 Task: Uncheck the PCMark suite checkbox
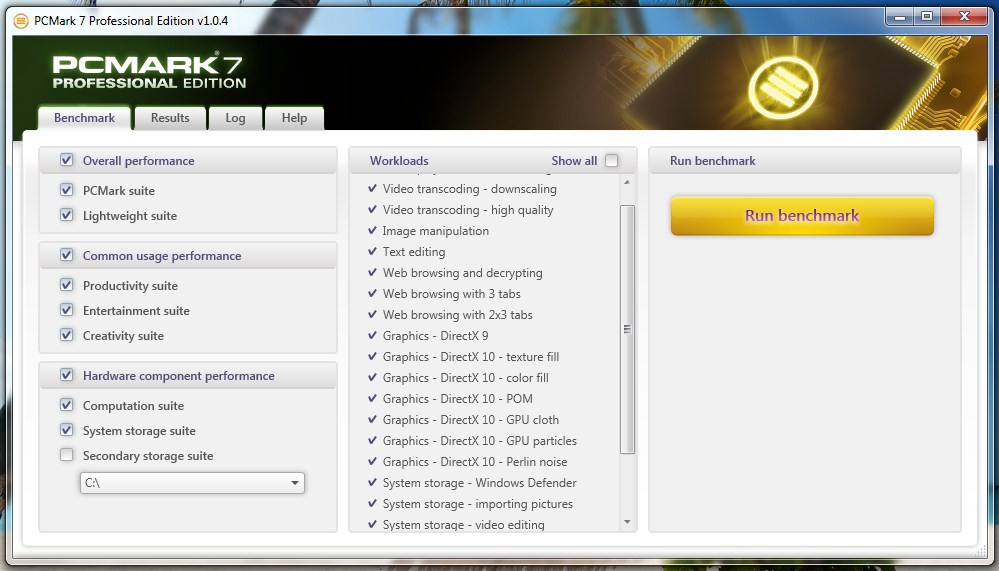pyautogui.click(x=67, y=190)
